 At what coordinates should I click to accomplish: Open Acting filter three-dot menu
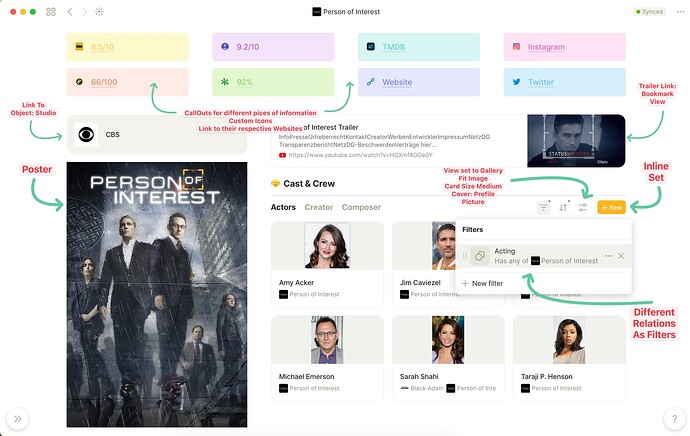pos(609,256)
